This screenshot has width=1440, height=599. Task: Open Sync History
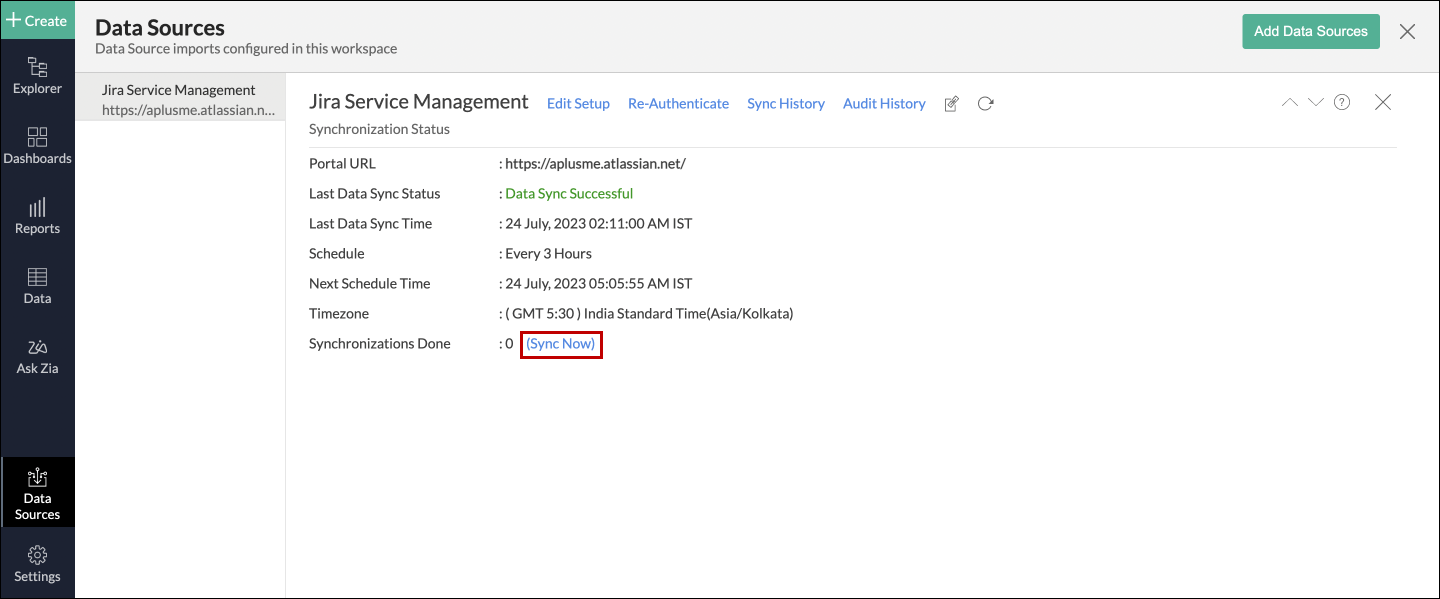tap(785, 103)
